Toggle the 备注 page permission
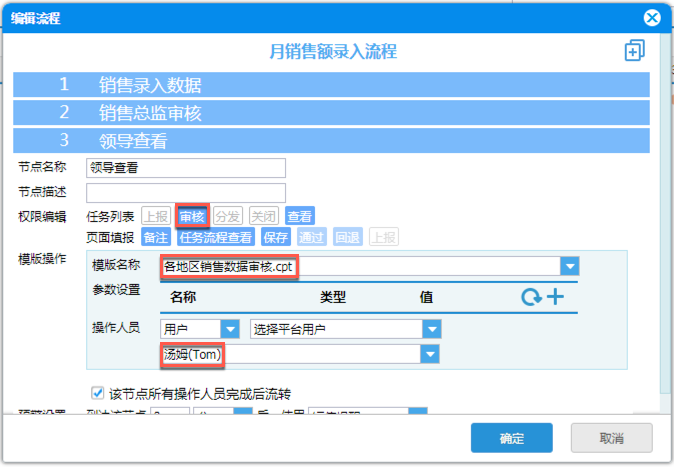The height and width of the screenshot is (467, 674). pyautogui.click(x=156, y=237)
